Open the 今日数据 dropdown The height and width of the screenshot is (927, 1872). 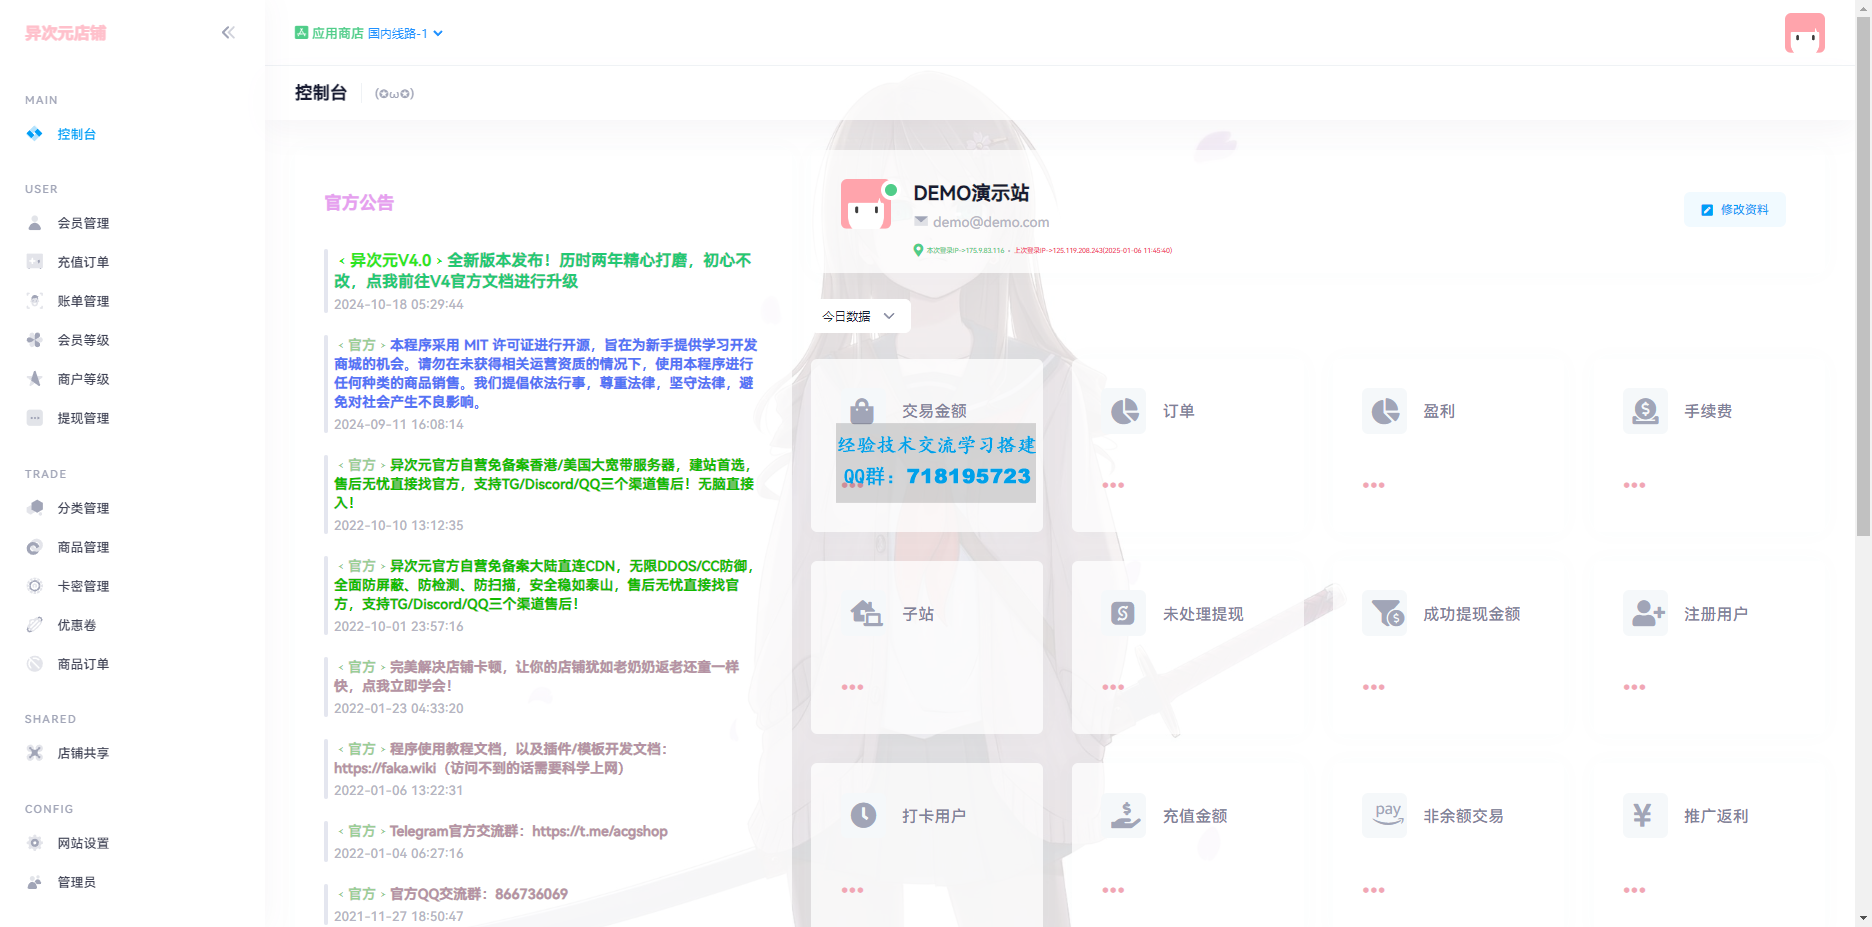coord(858,316)
